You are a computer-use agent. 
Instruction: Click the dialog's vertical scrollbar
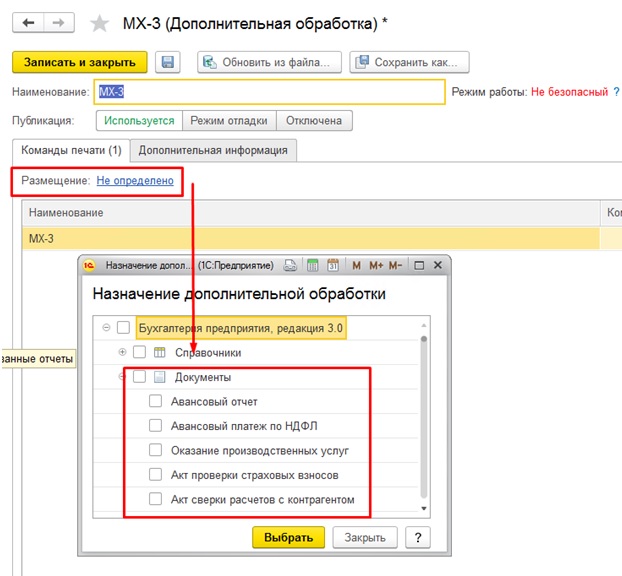(424, 420)
